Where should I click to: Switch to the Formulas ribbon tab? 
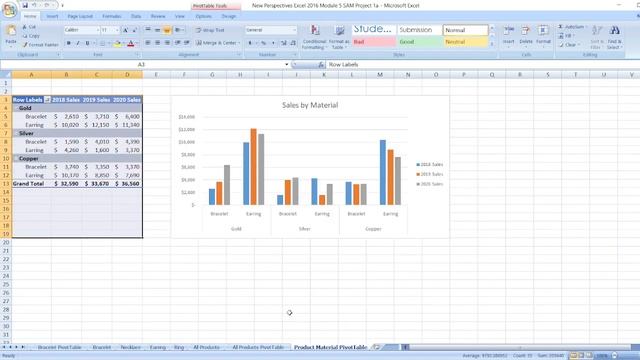111,16
